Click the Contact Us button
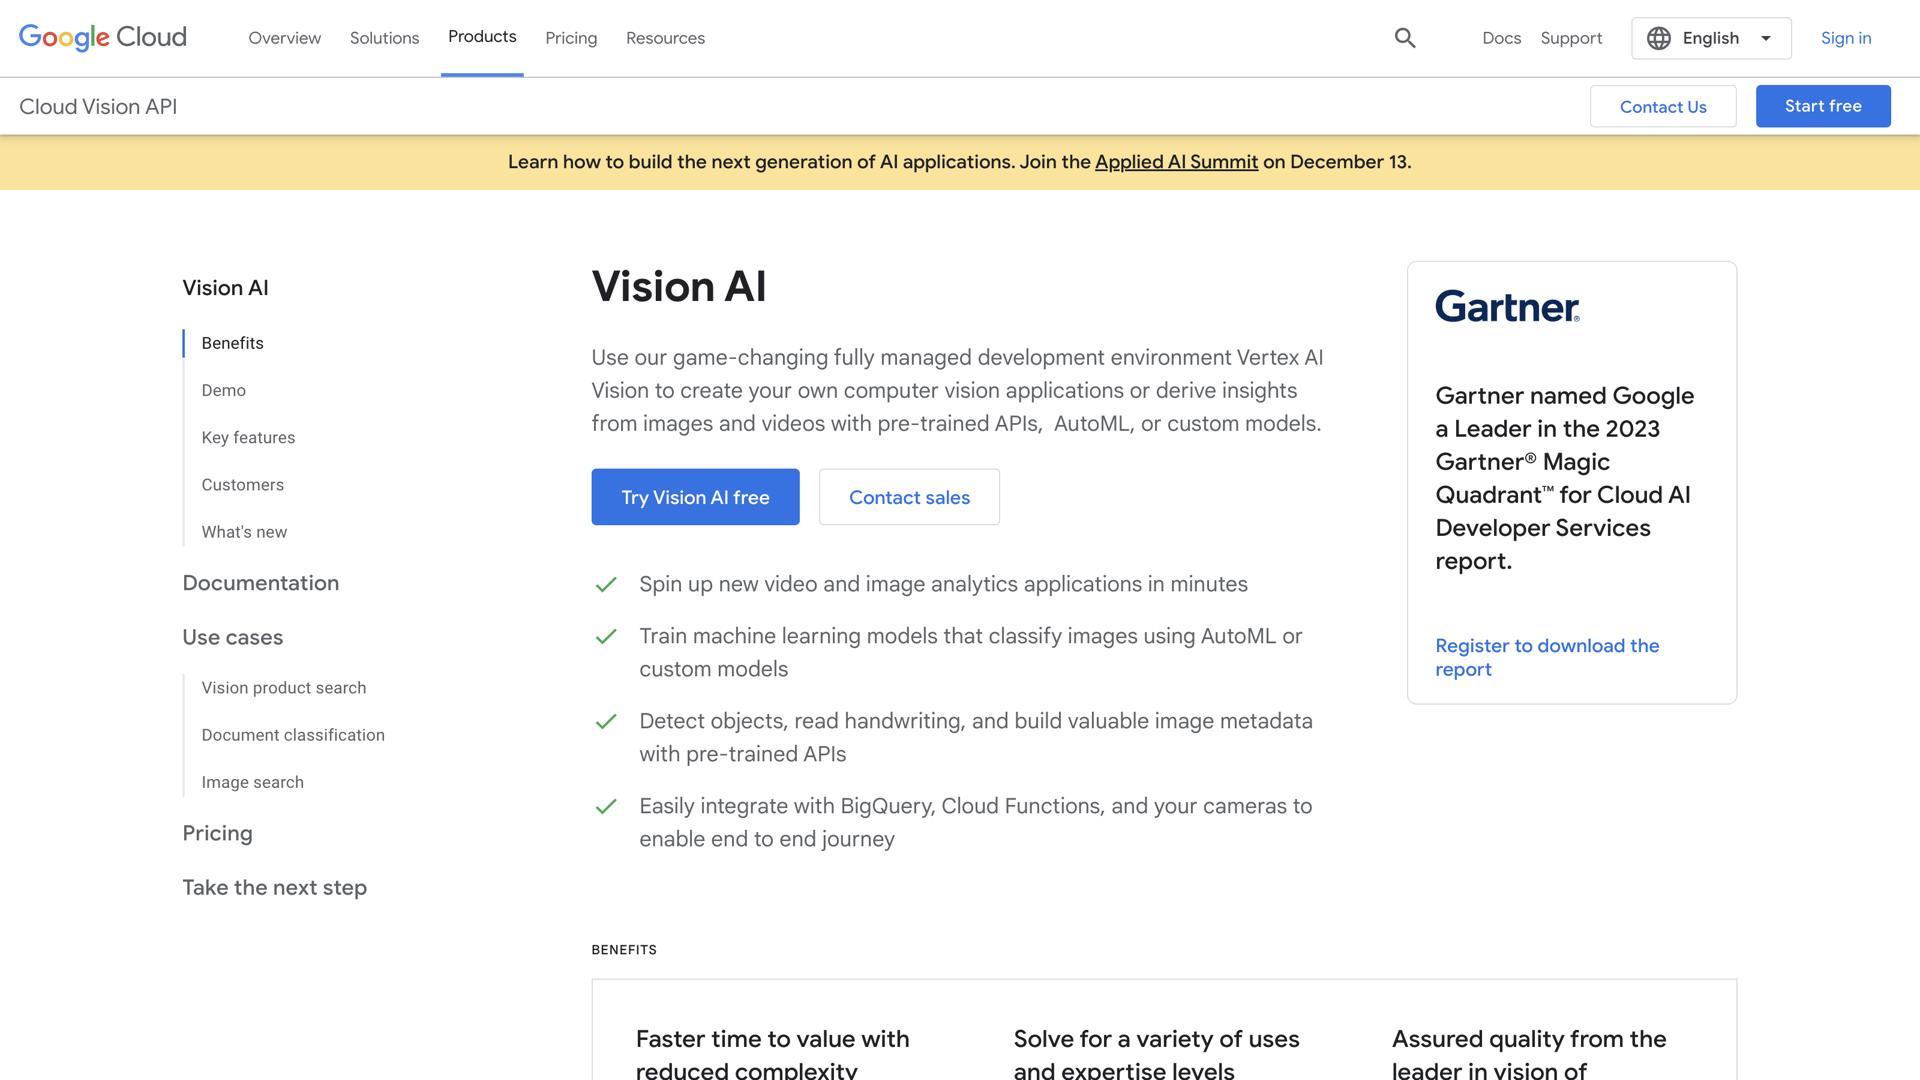Viewport: 1920px width, 1080px height. point(1663,106)
